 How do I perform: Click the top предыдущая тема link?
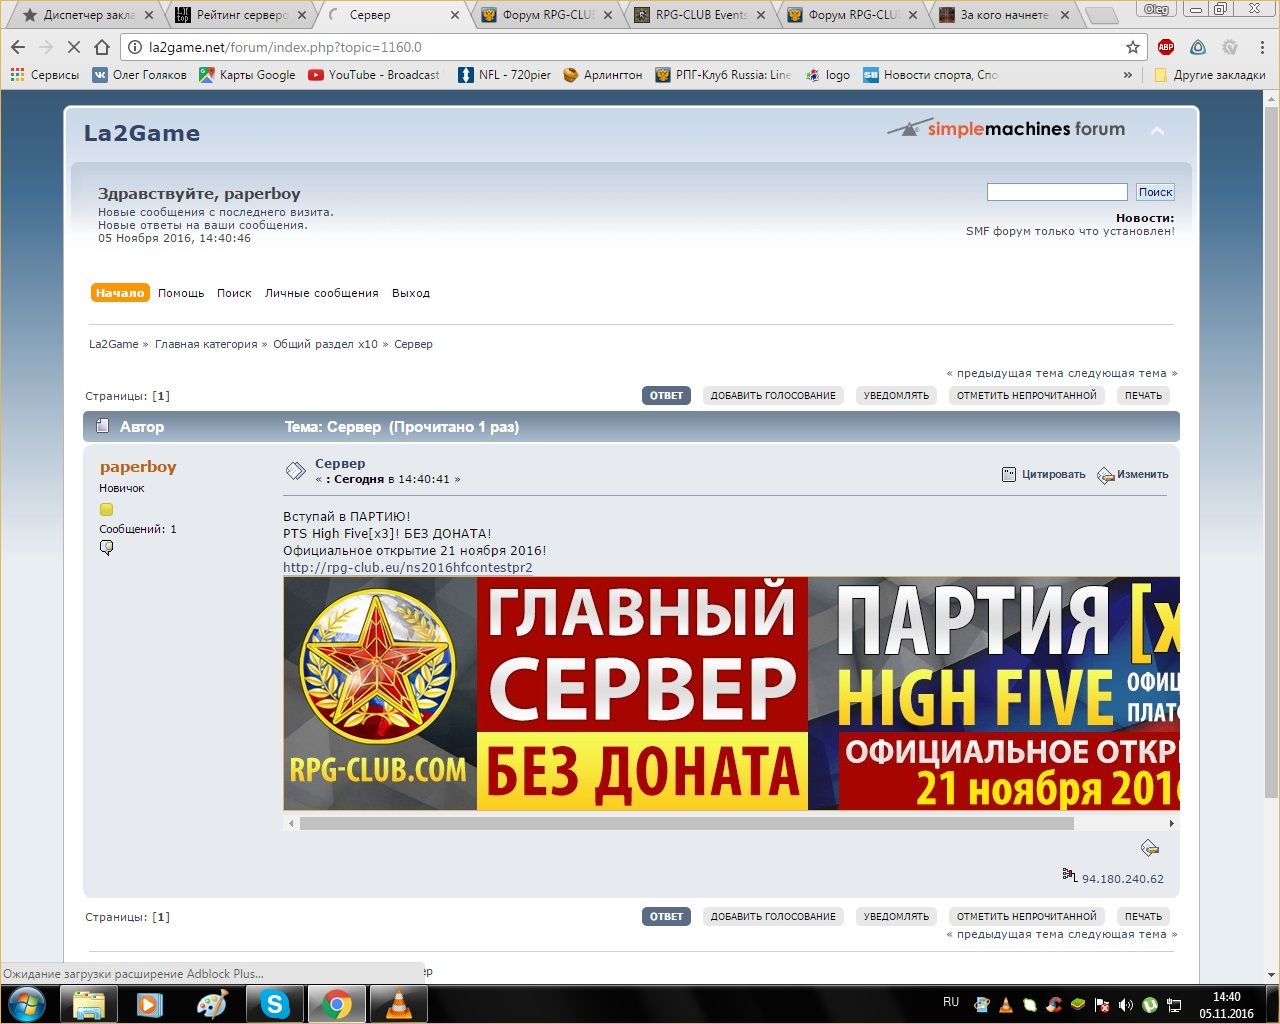point(1004,373)
